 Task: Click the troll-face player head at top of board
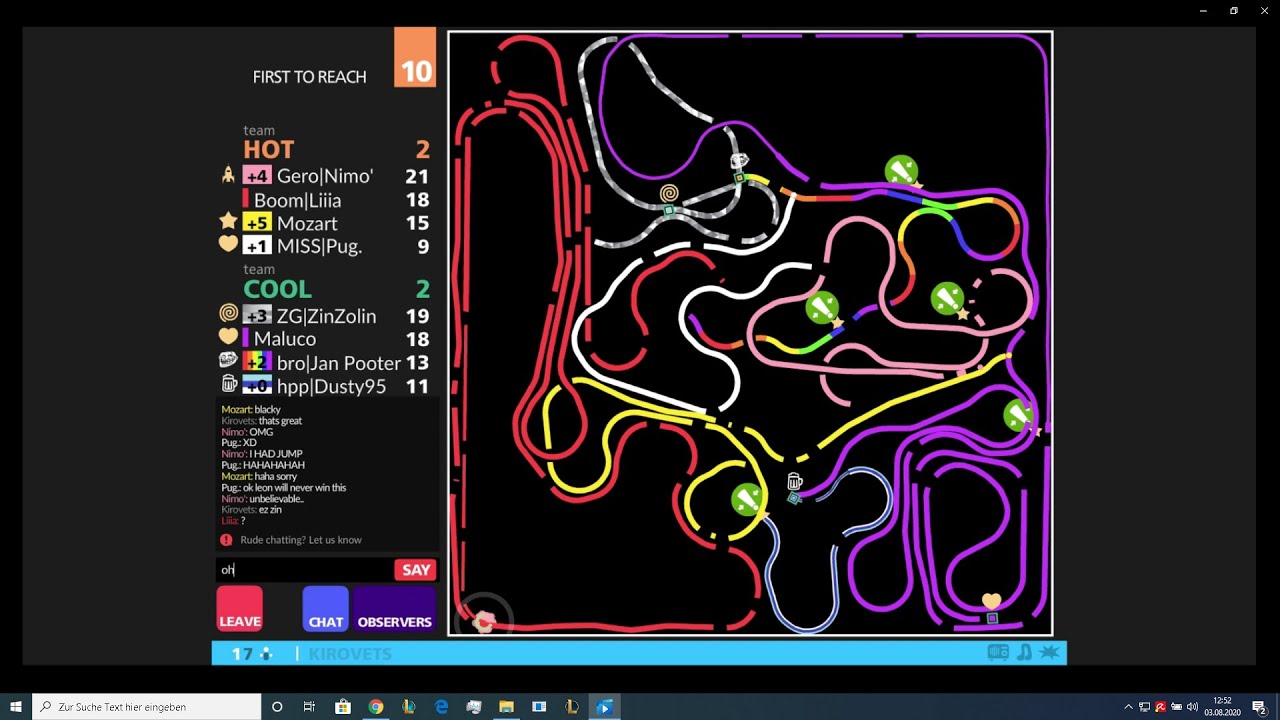pyautogui.click(x=739, y=160)
